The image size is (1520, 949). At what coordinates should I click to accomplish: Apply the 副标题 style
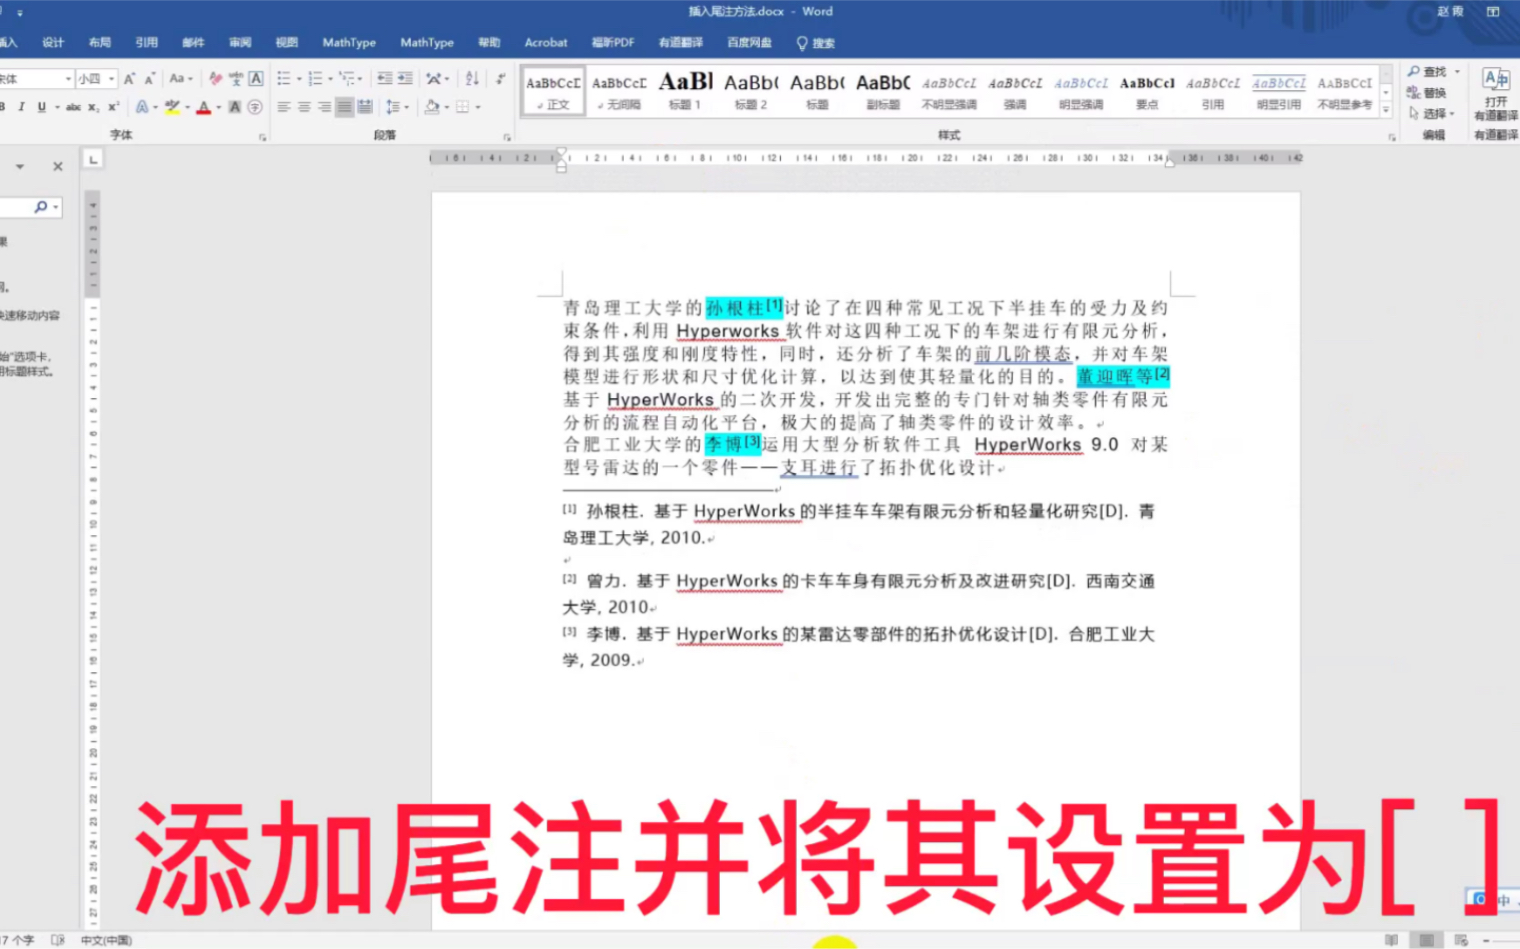tap(883, 91)
